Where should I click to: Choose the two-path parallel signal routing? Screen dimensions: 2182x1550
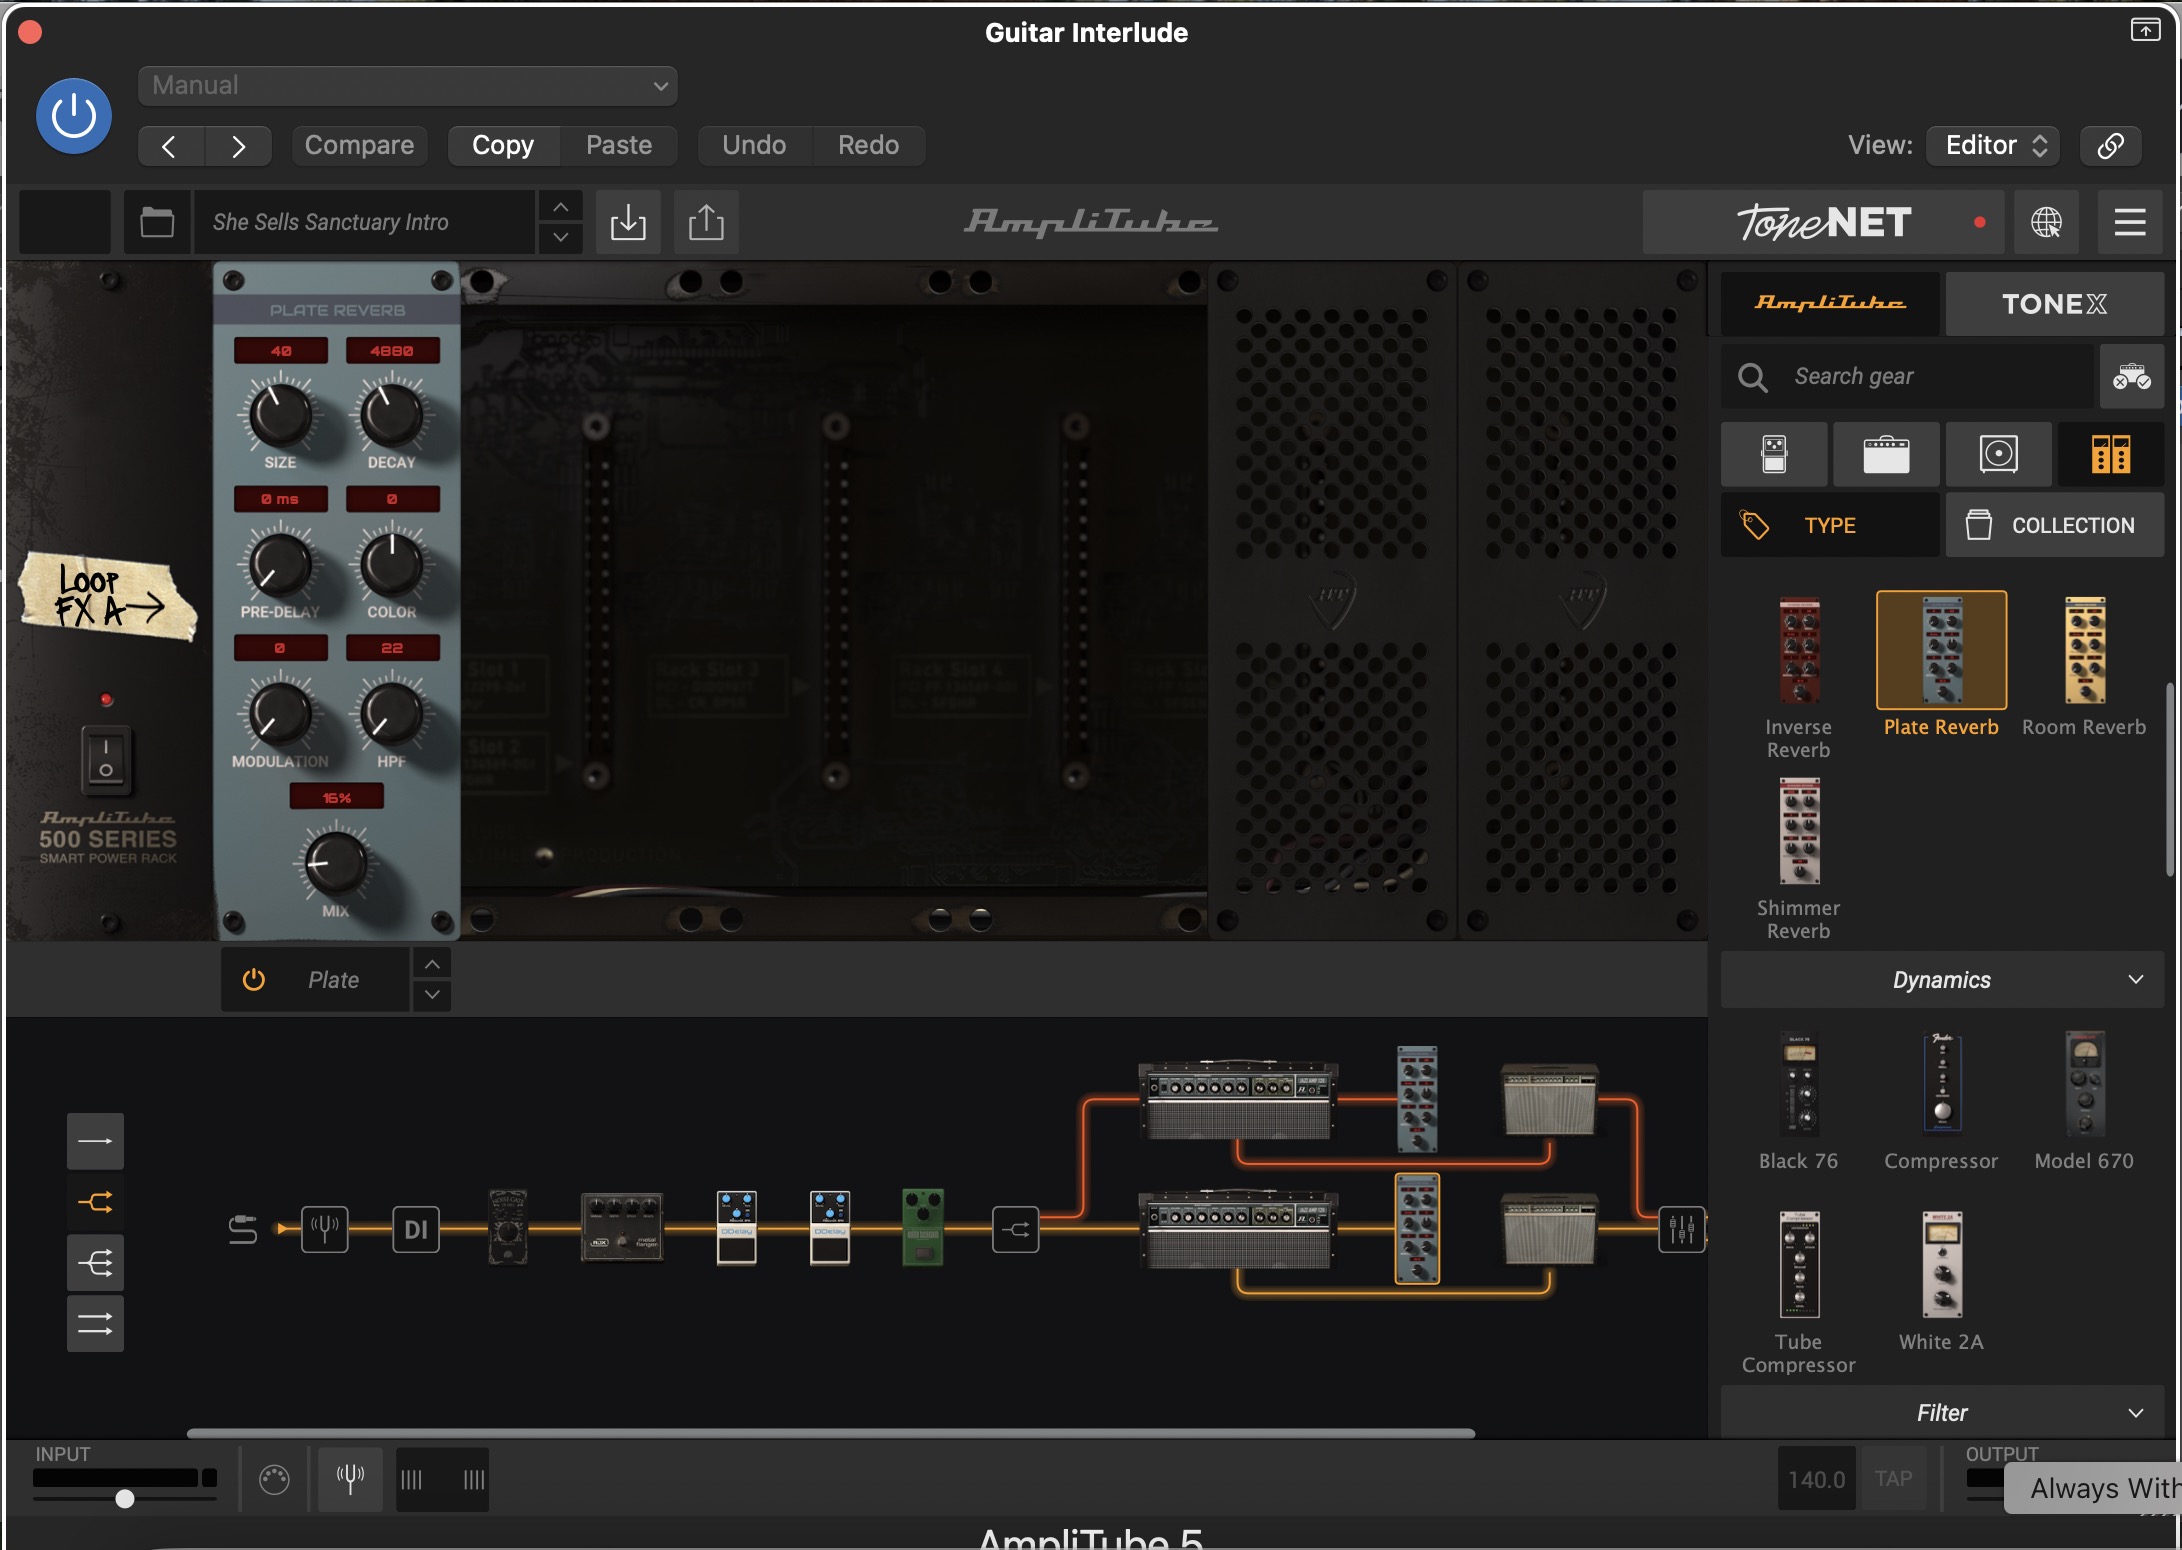point(95,1202)
